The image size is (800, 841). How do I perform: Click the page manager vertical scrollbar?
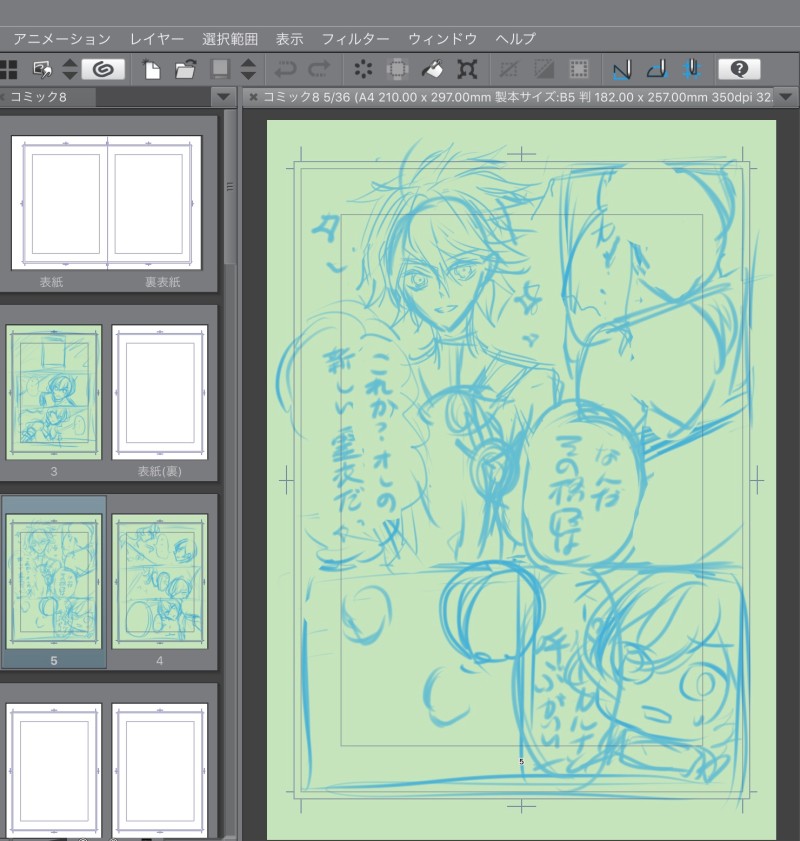click(229, 188)
